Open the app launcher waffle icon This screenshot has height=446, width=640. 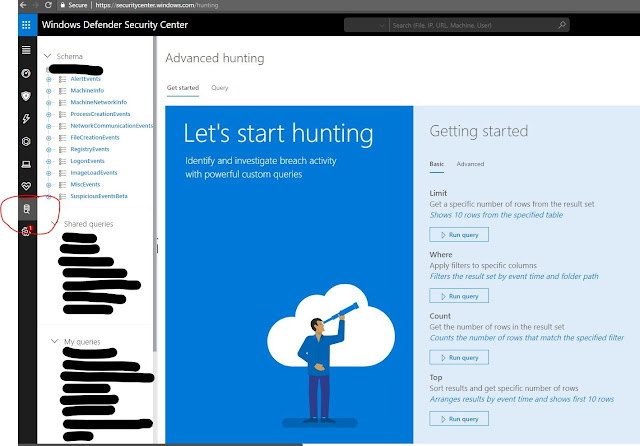(26, 25)
